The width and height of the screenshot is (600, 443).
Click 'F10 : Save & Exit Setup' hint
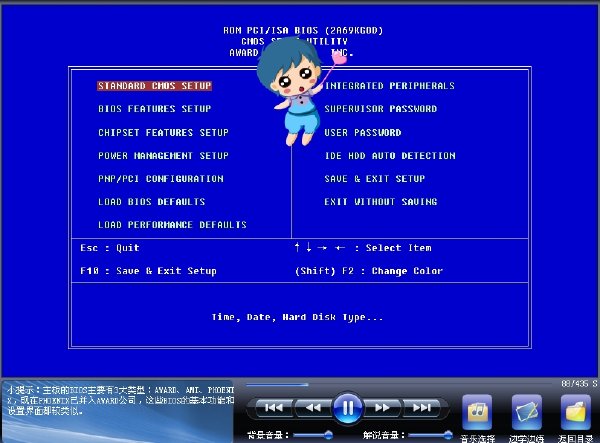[x=148, y=271]
